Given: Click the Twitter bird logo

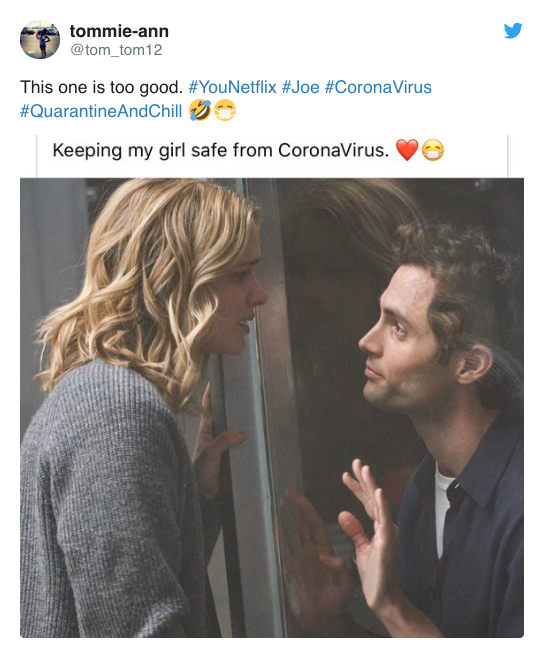Looking at the screenshot, I should (x=513, y=30).
